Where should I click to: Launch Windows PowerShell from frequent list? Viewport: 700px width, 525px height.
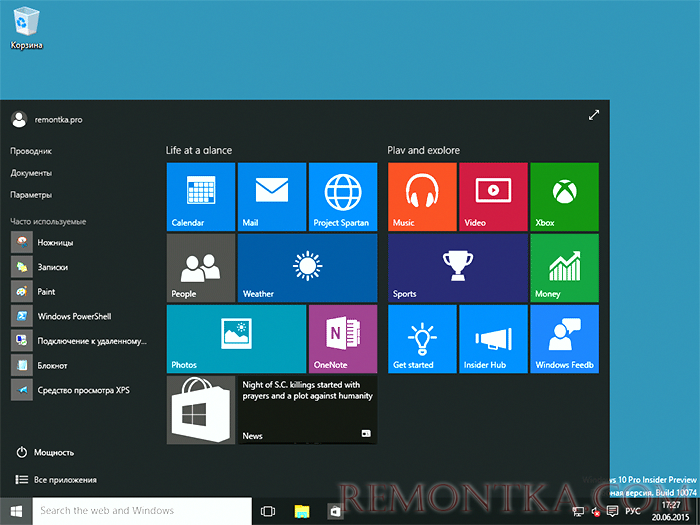point(80,316)
